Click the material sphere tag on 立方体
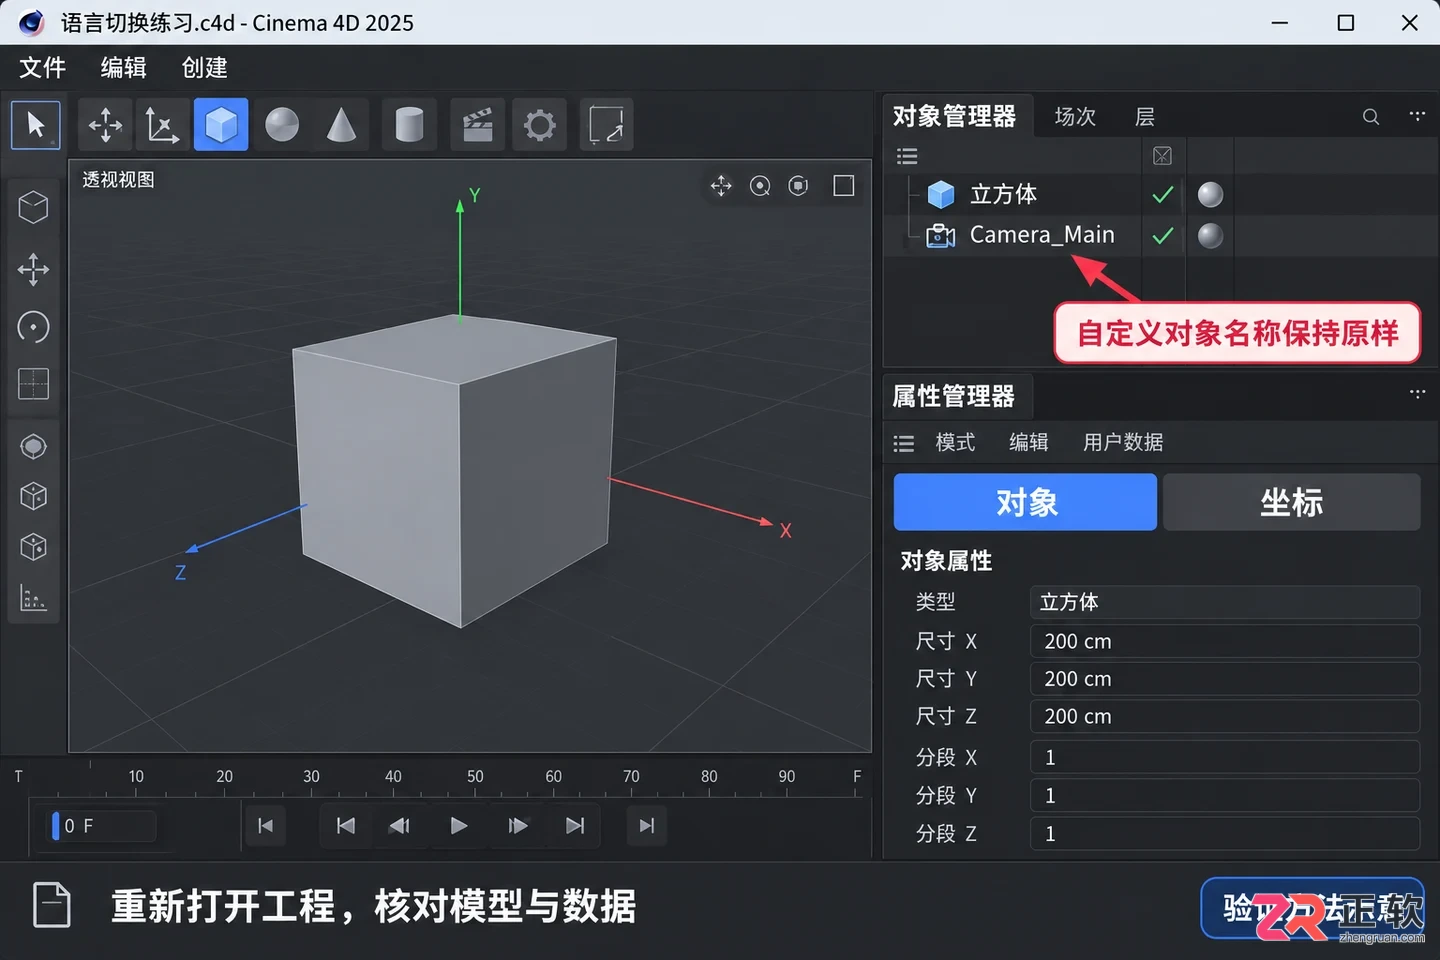 [1210, 195]
